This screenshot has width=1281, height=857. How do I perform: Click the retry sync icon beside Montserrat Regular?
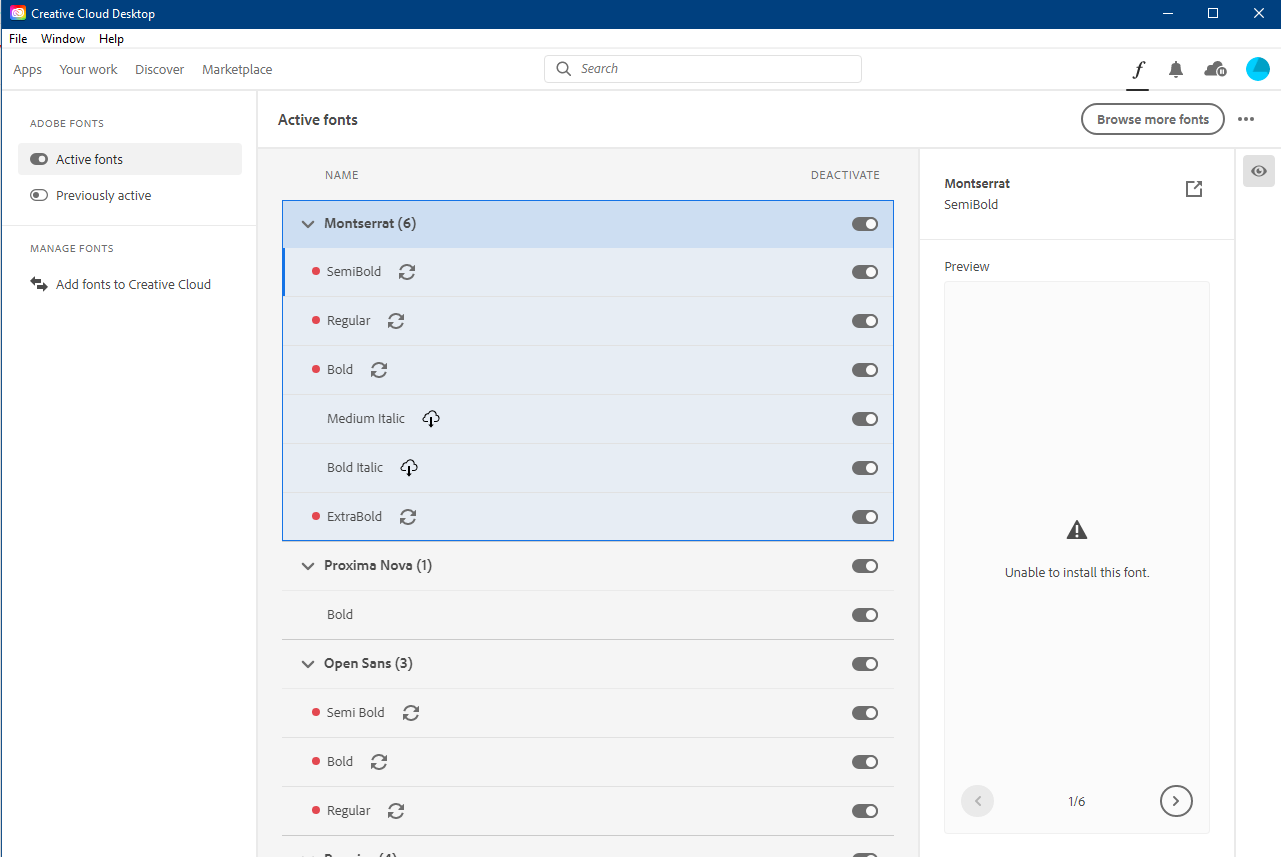396,321
